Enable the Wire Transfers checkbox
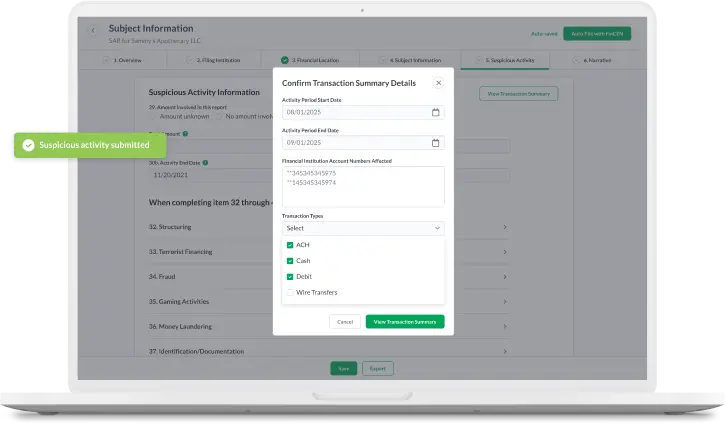 click(x=290, y=293)
